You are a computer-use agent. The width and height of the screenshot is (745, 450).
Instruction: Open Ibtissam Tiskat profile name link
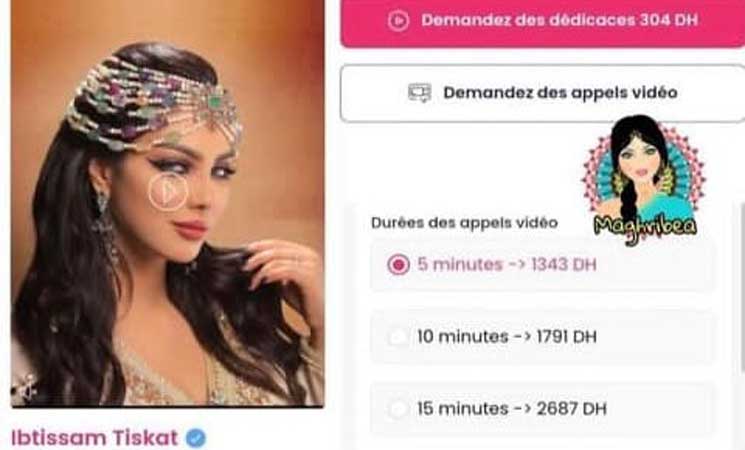94,438
